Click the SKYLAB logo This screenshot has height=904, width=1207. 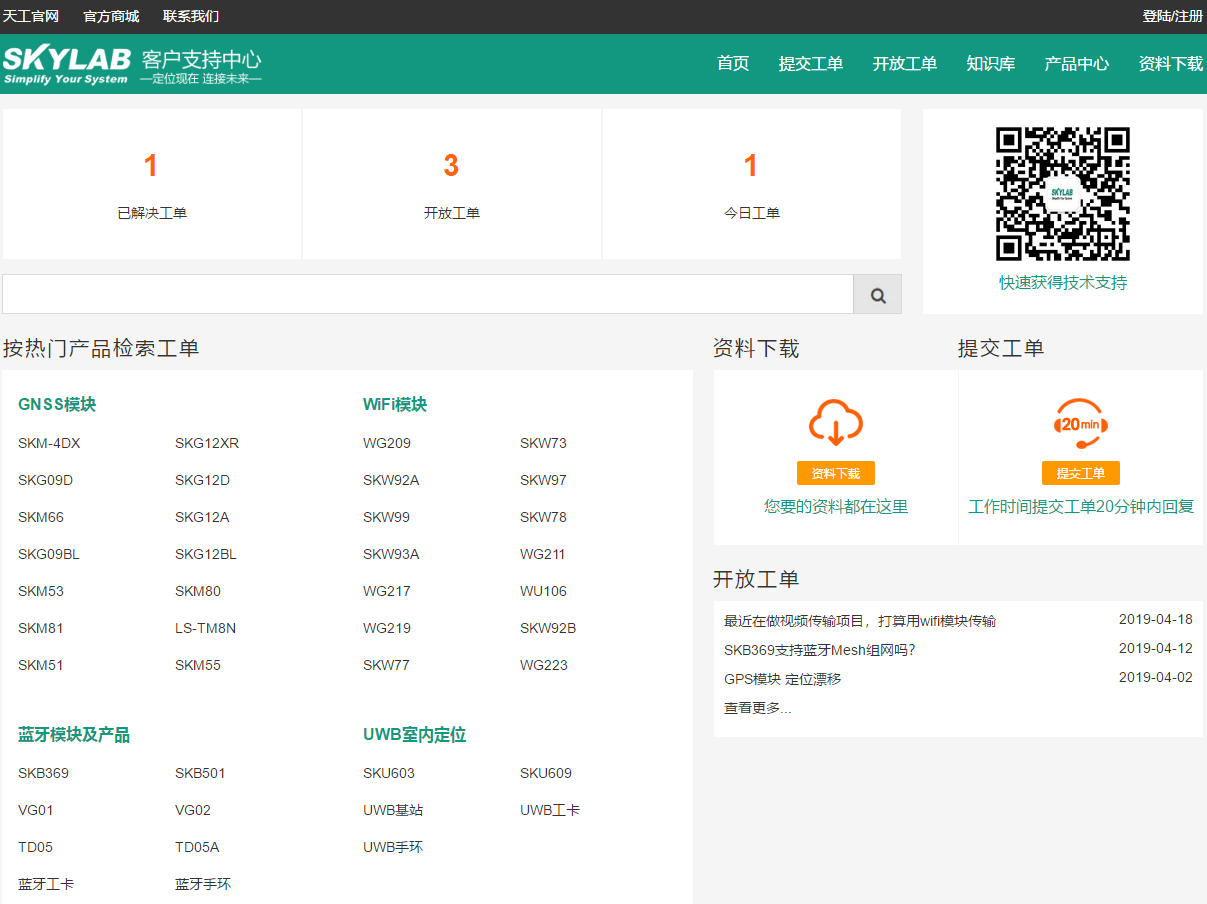pos(67,63)
